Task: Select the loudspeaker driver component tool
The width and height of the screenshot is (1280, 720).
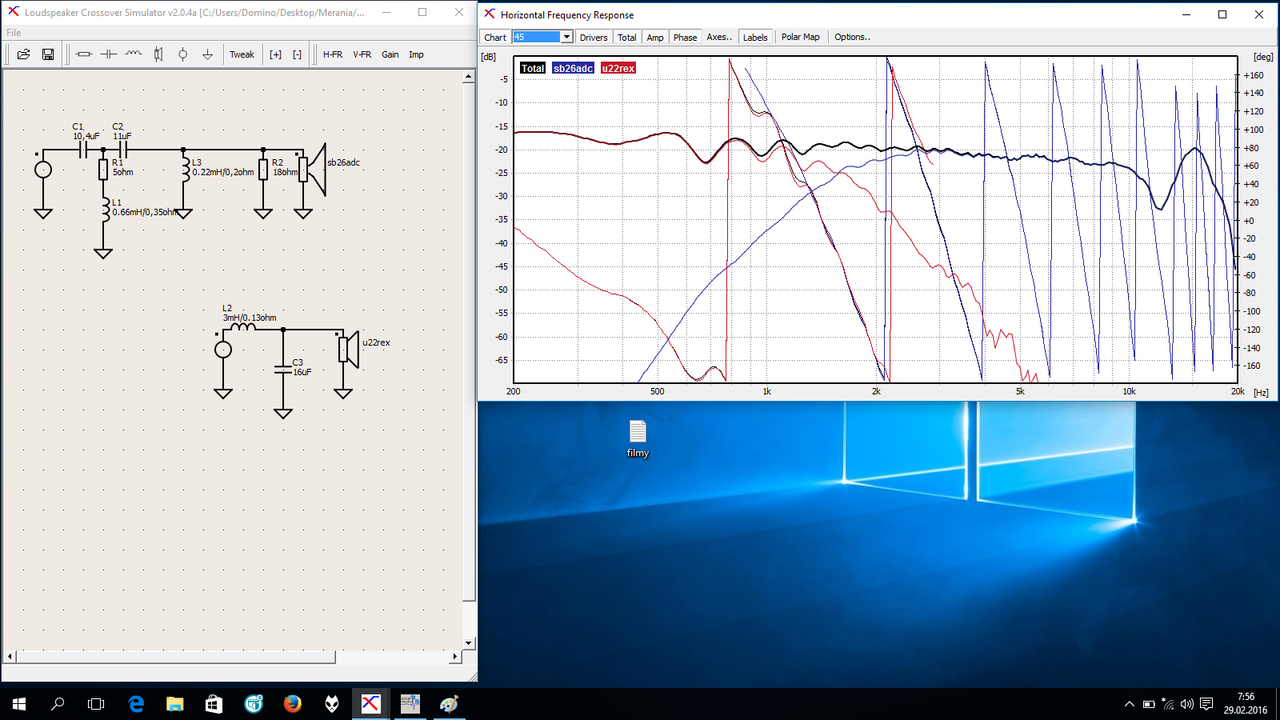Action: tap(158, 54)
